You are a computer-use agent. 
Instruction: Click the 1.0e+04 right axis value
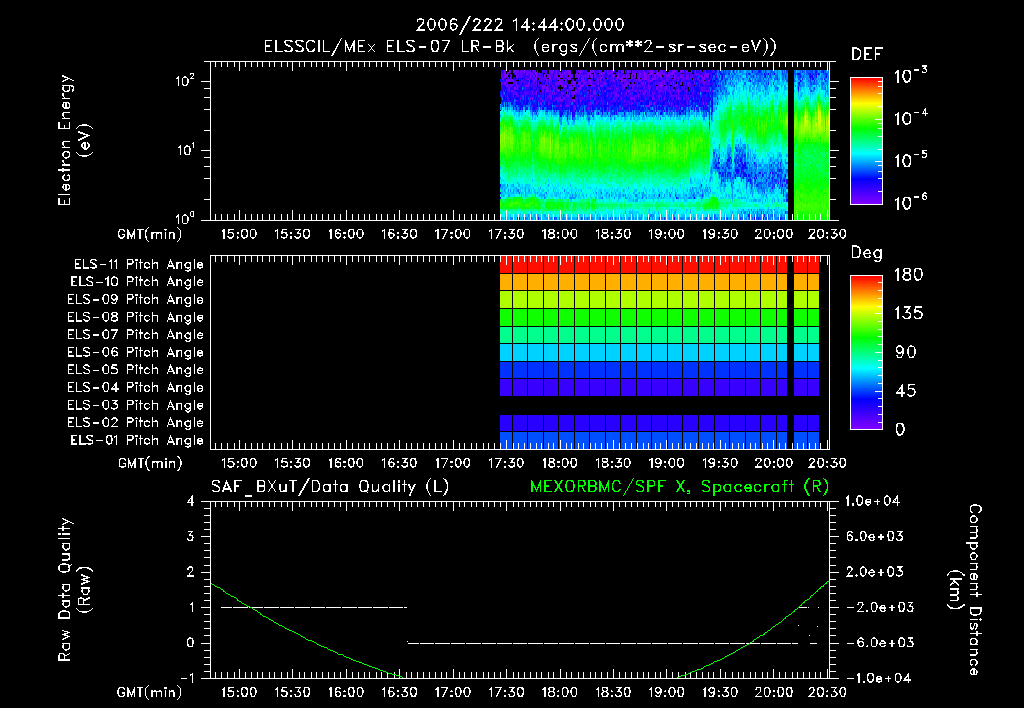click(x=872, y=502)
